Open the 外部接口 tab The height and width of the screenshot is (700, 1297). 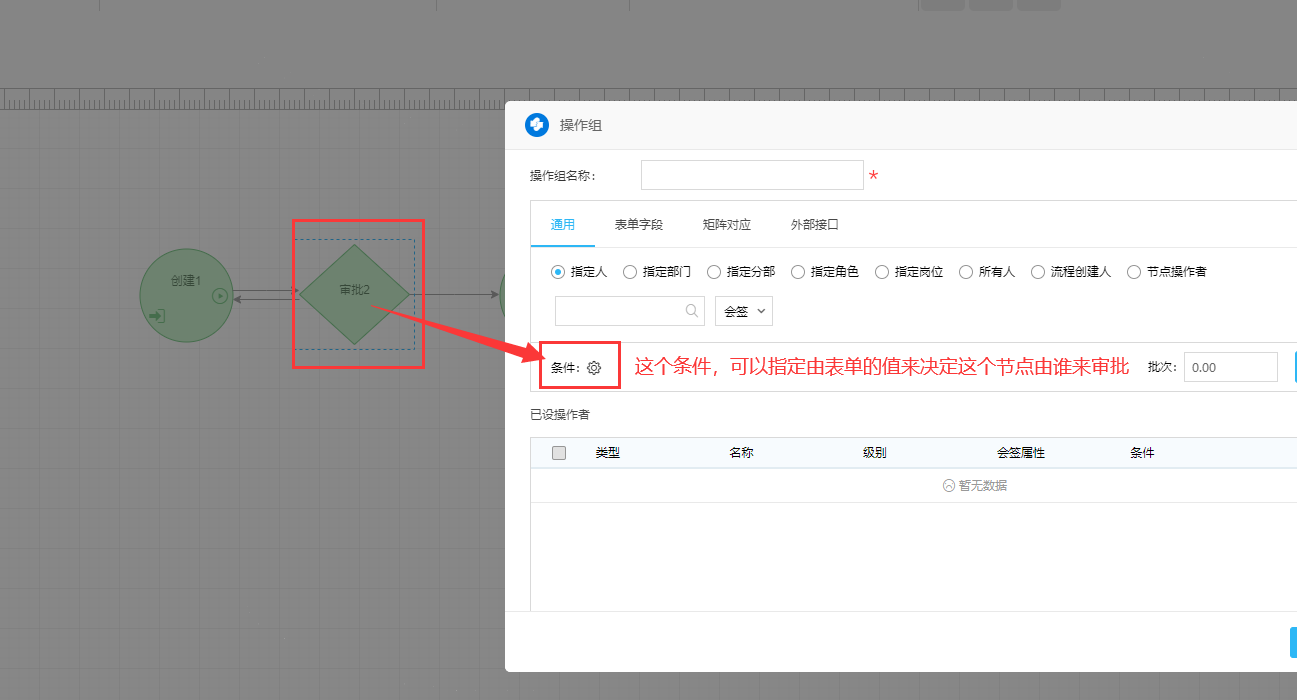pos(815,225)
